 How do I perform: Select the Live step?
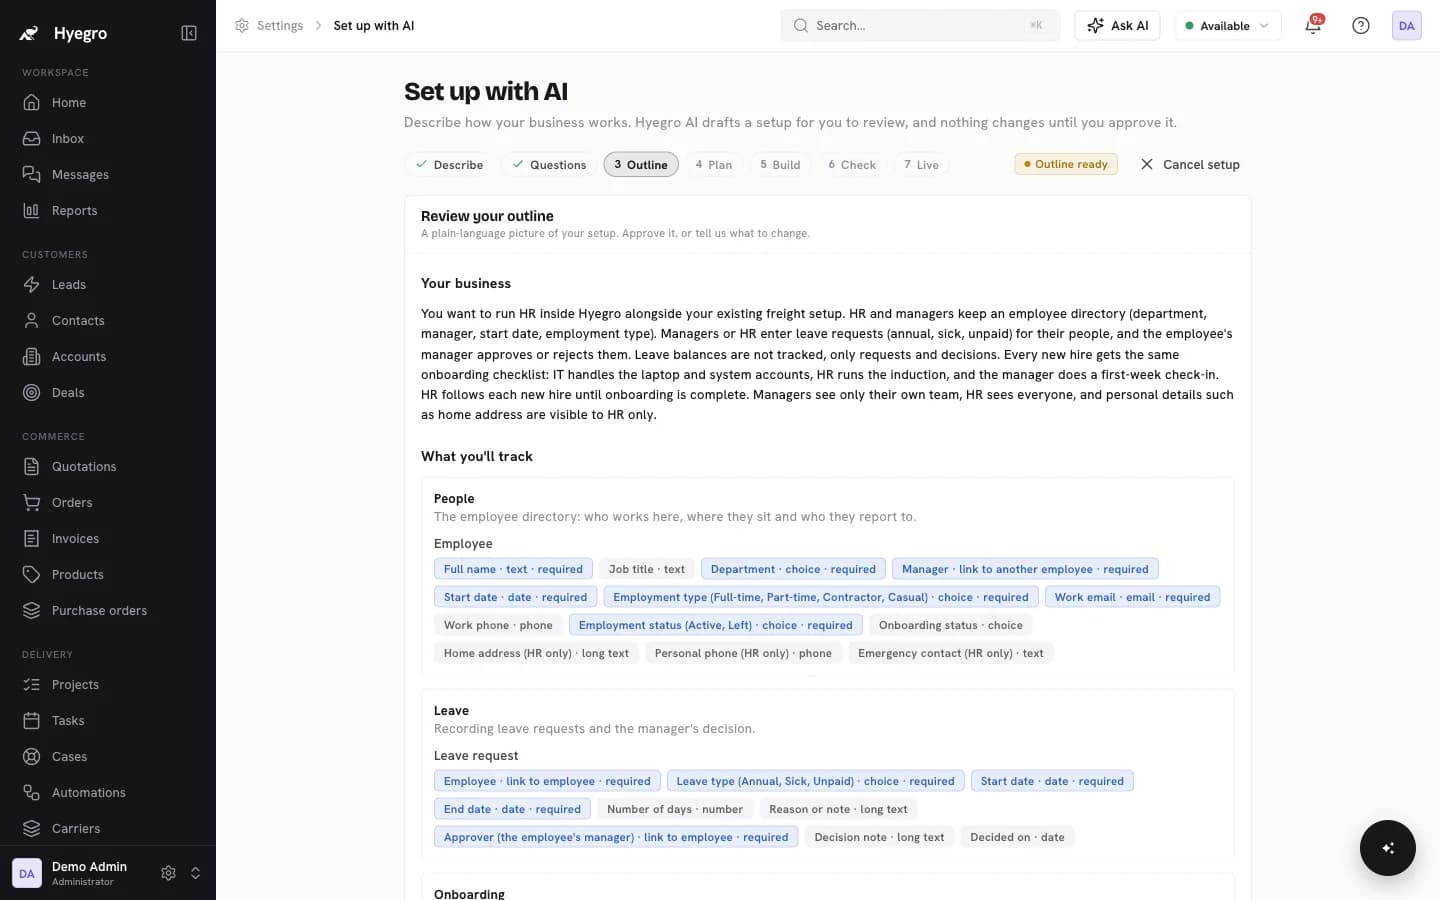pyautogui.click(x=922, y=164)
